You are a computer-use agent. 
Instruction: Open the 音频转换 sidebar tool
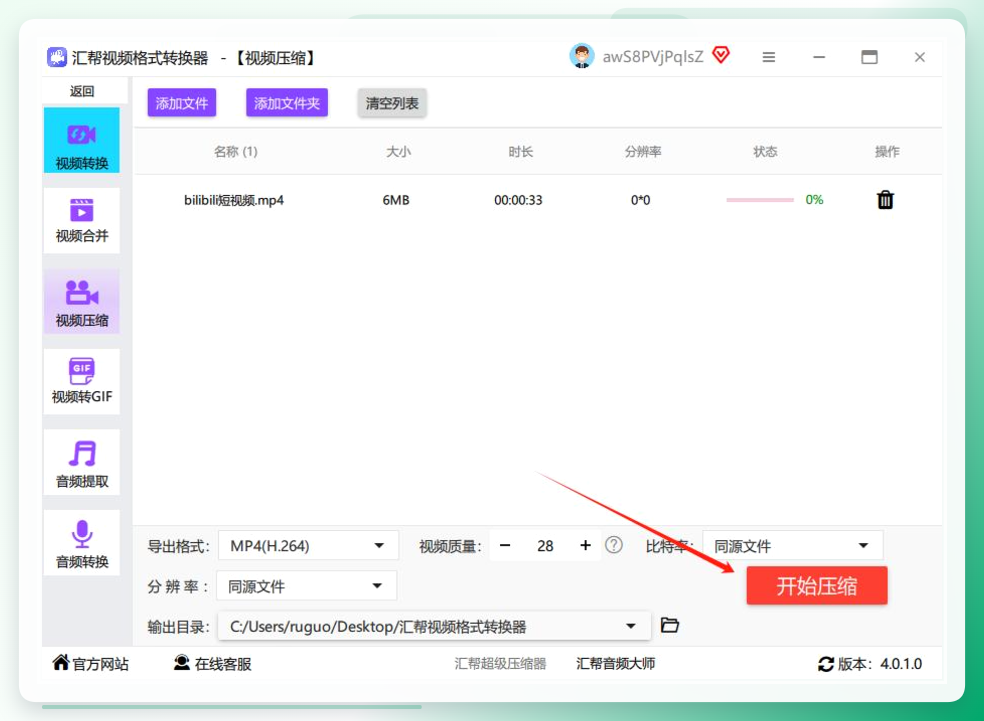tap(82, 543)
